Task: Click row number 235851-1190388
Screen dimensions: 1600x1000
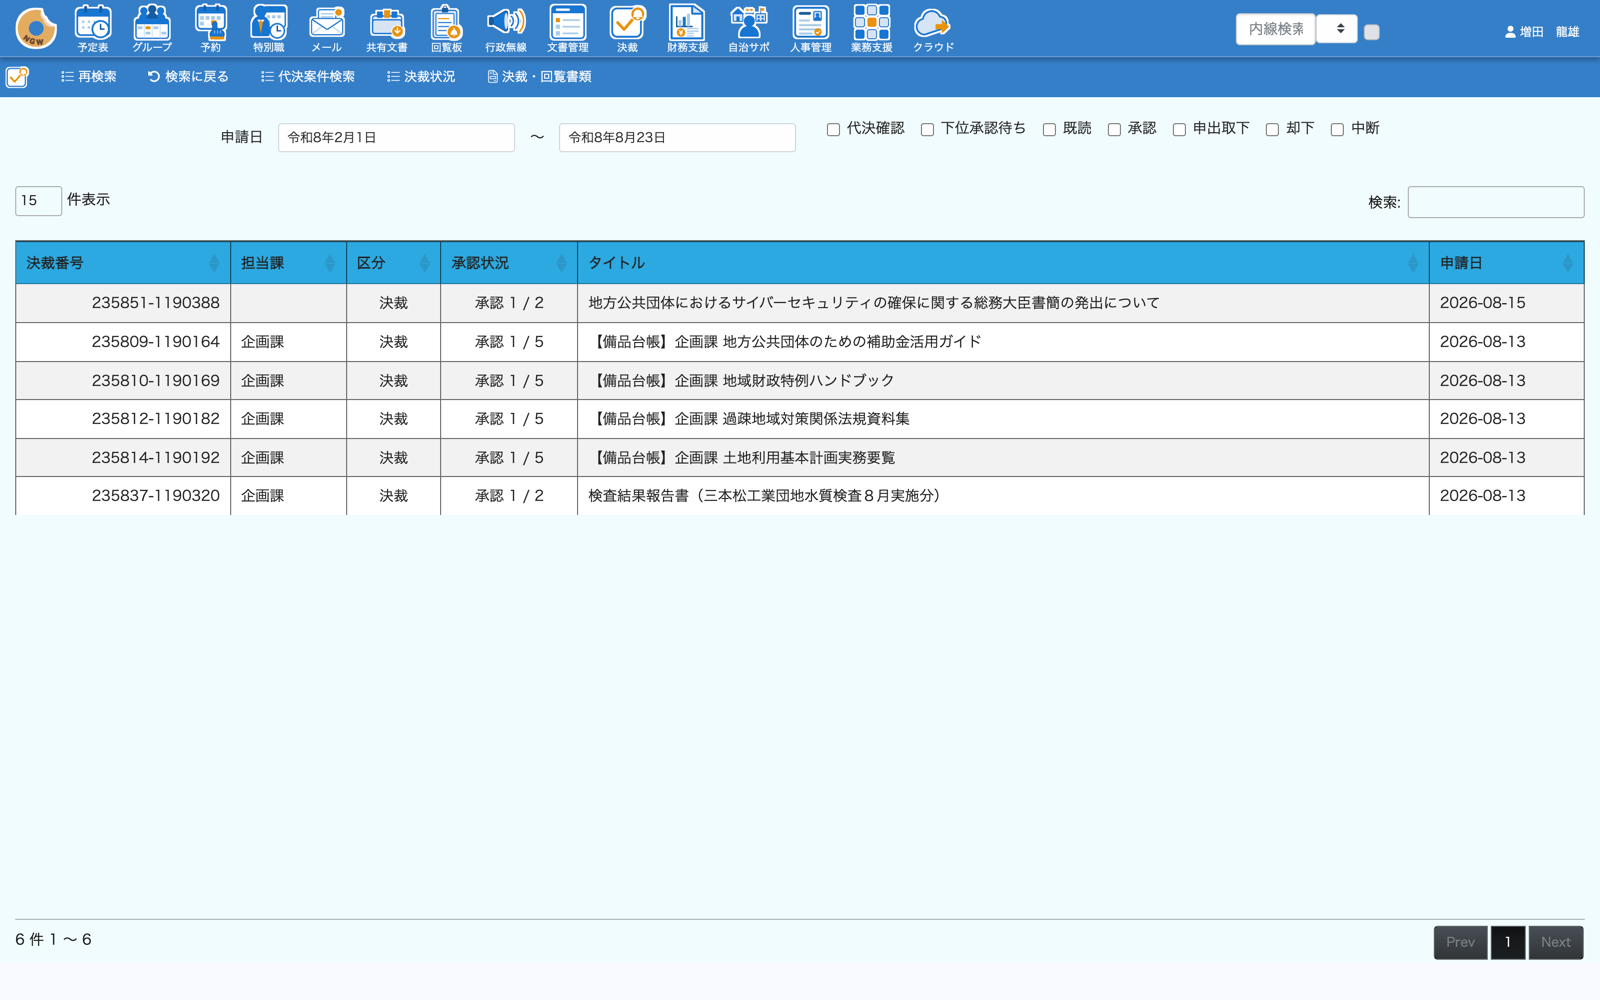Action: tap(155, 303)
